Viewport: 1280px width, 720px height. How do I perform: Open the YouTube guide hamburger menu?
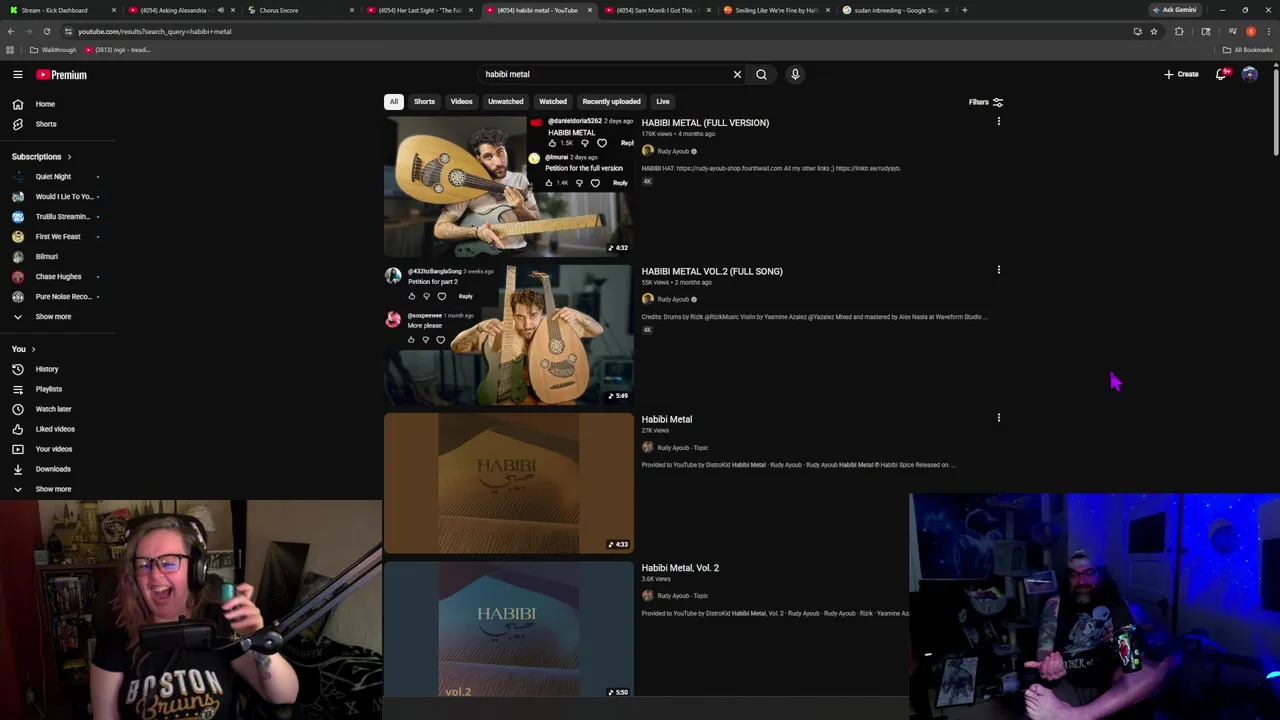click(18, 75)
